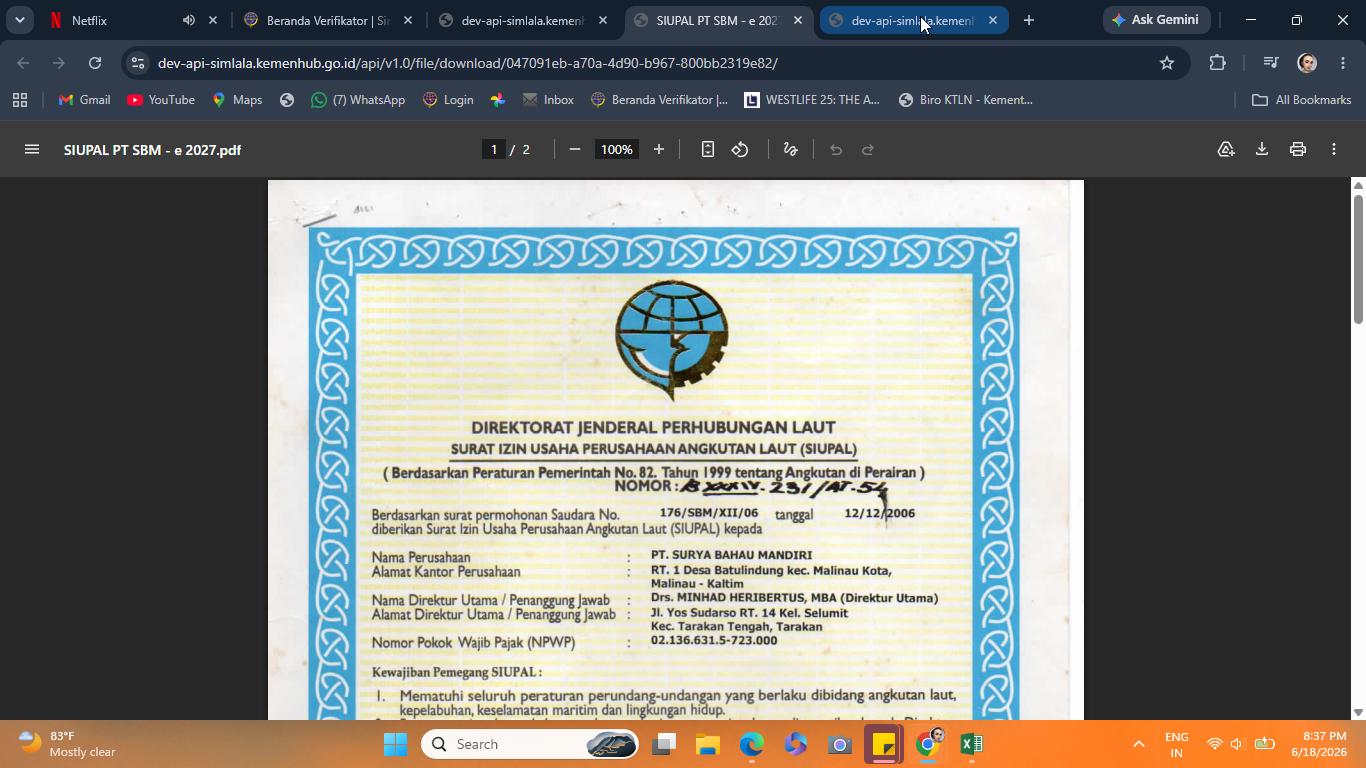This screenshot has width=1366, height=768.
Task: Open the Chrome profile avatar
Action: pyautogui.click(x=1307, y=63)
